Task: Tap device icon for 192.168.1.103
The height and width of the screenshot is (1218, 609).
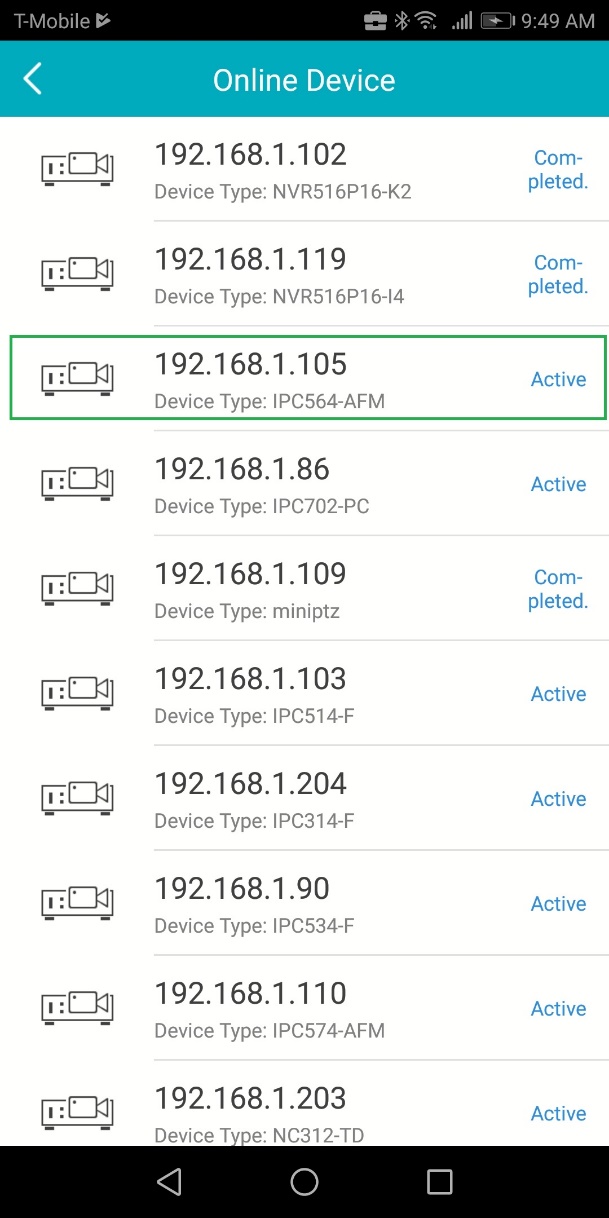Action: tap(77, 693)
